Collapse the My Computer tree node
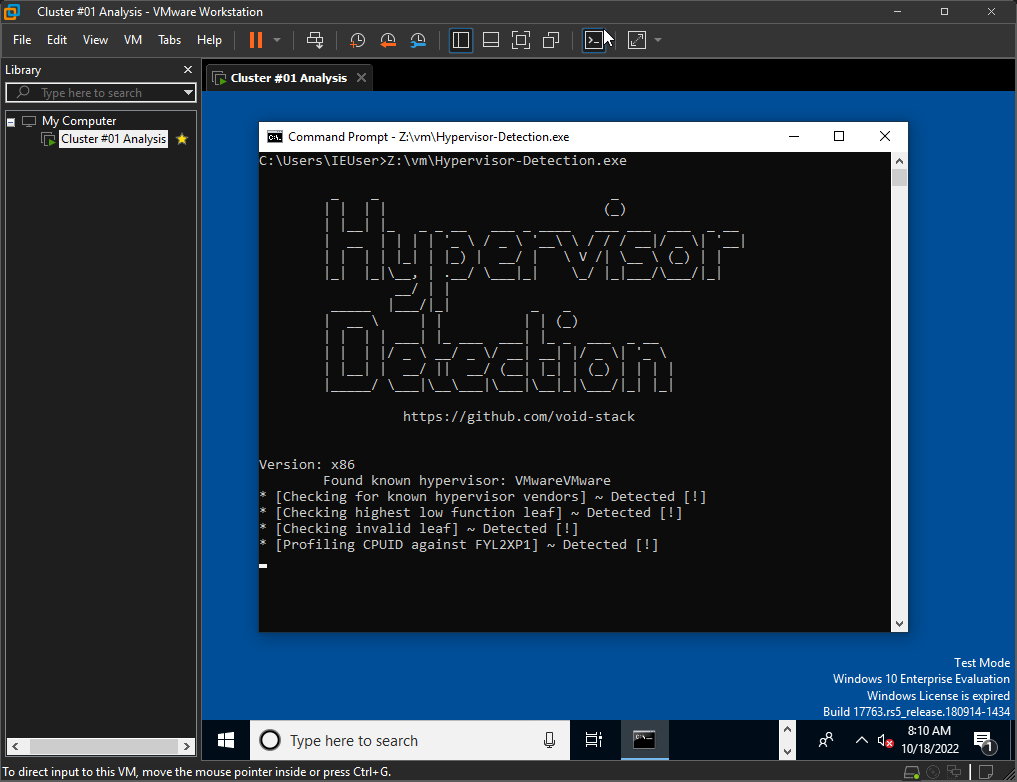 (11, 121)
